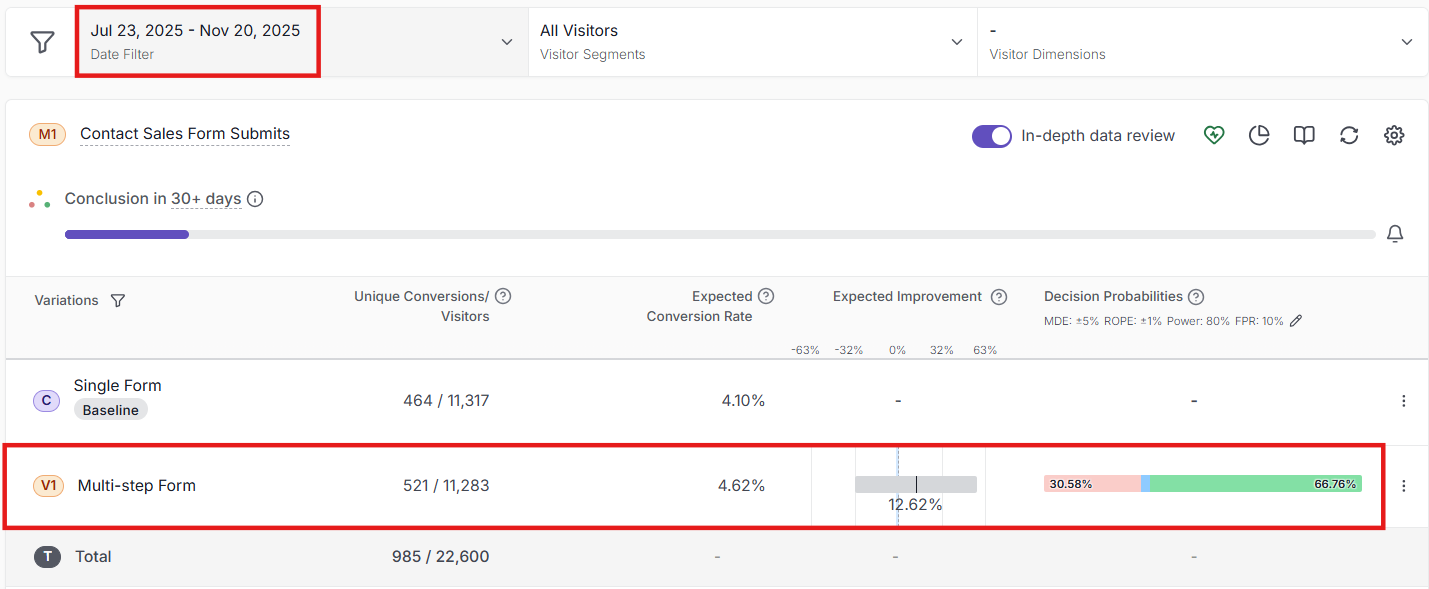Open three-dot menu for Single Form row

pos(1403,401)
